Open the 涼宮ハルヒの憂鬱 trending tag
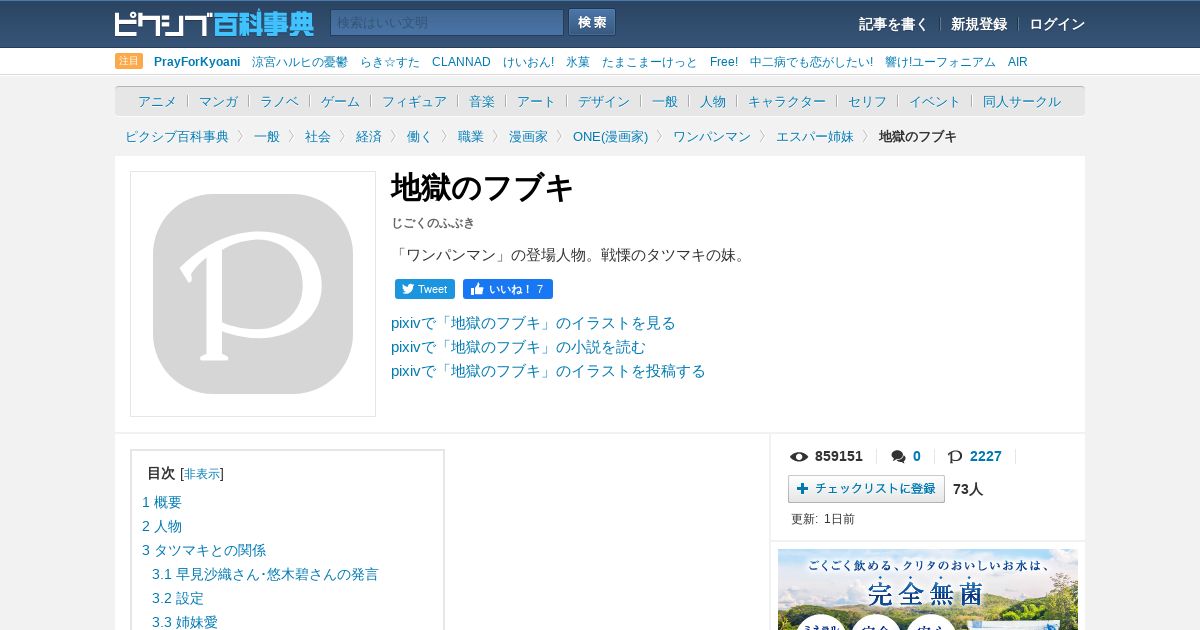The image size is (1200, 630). (300, 62)
